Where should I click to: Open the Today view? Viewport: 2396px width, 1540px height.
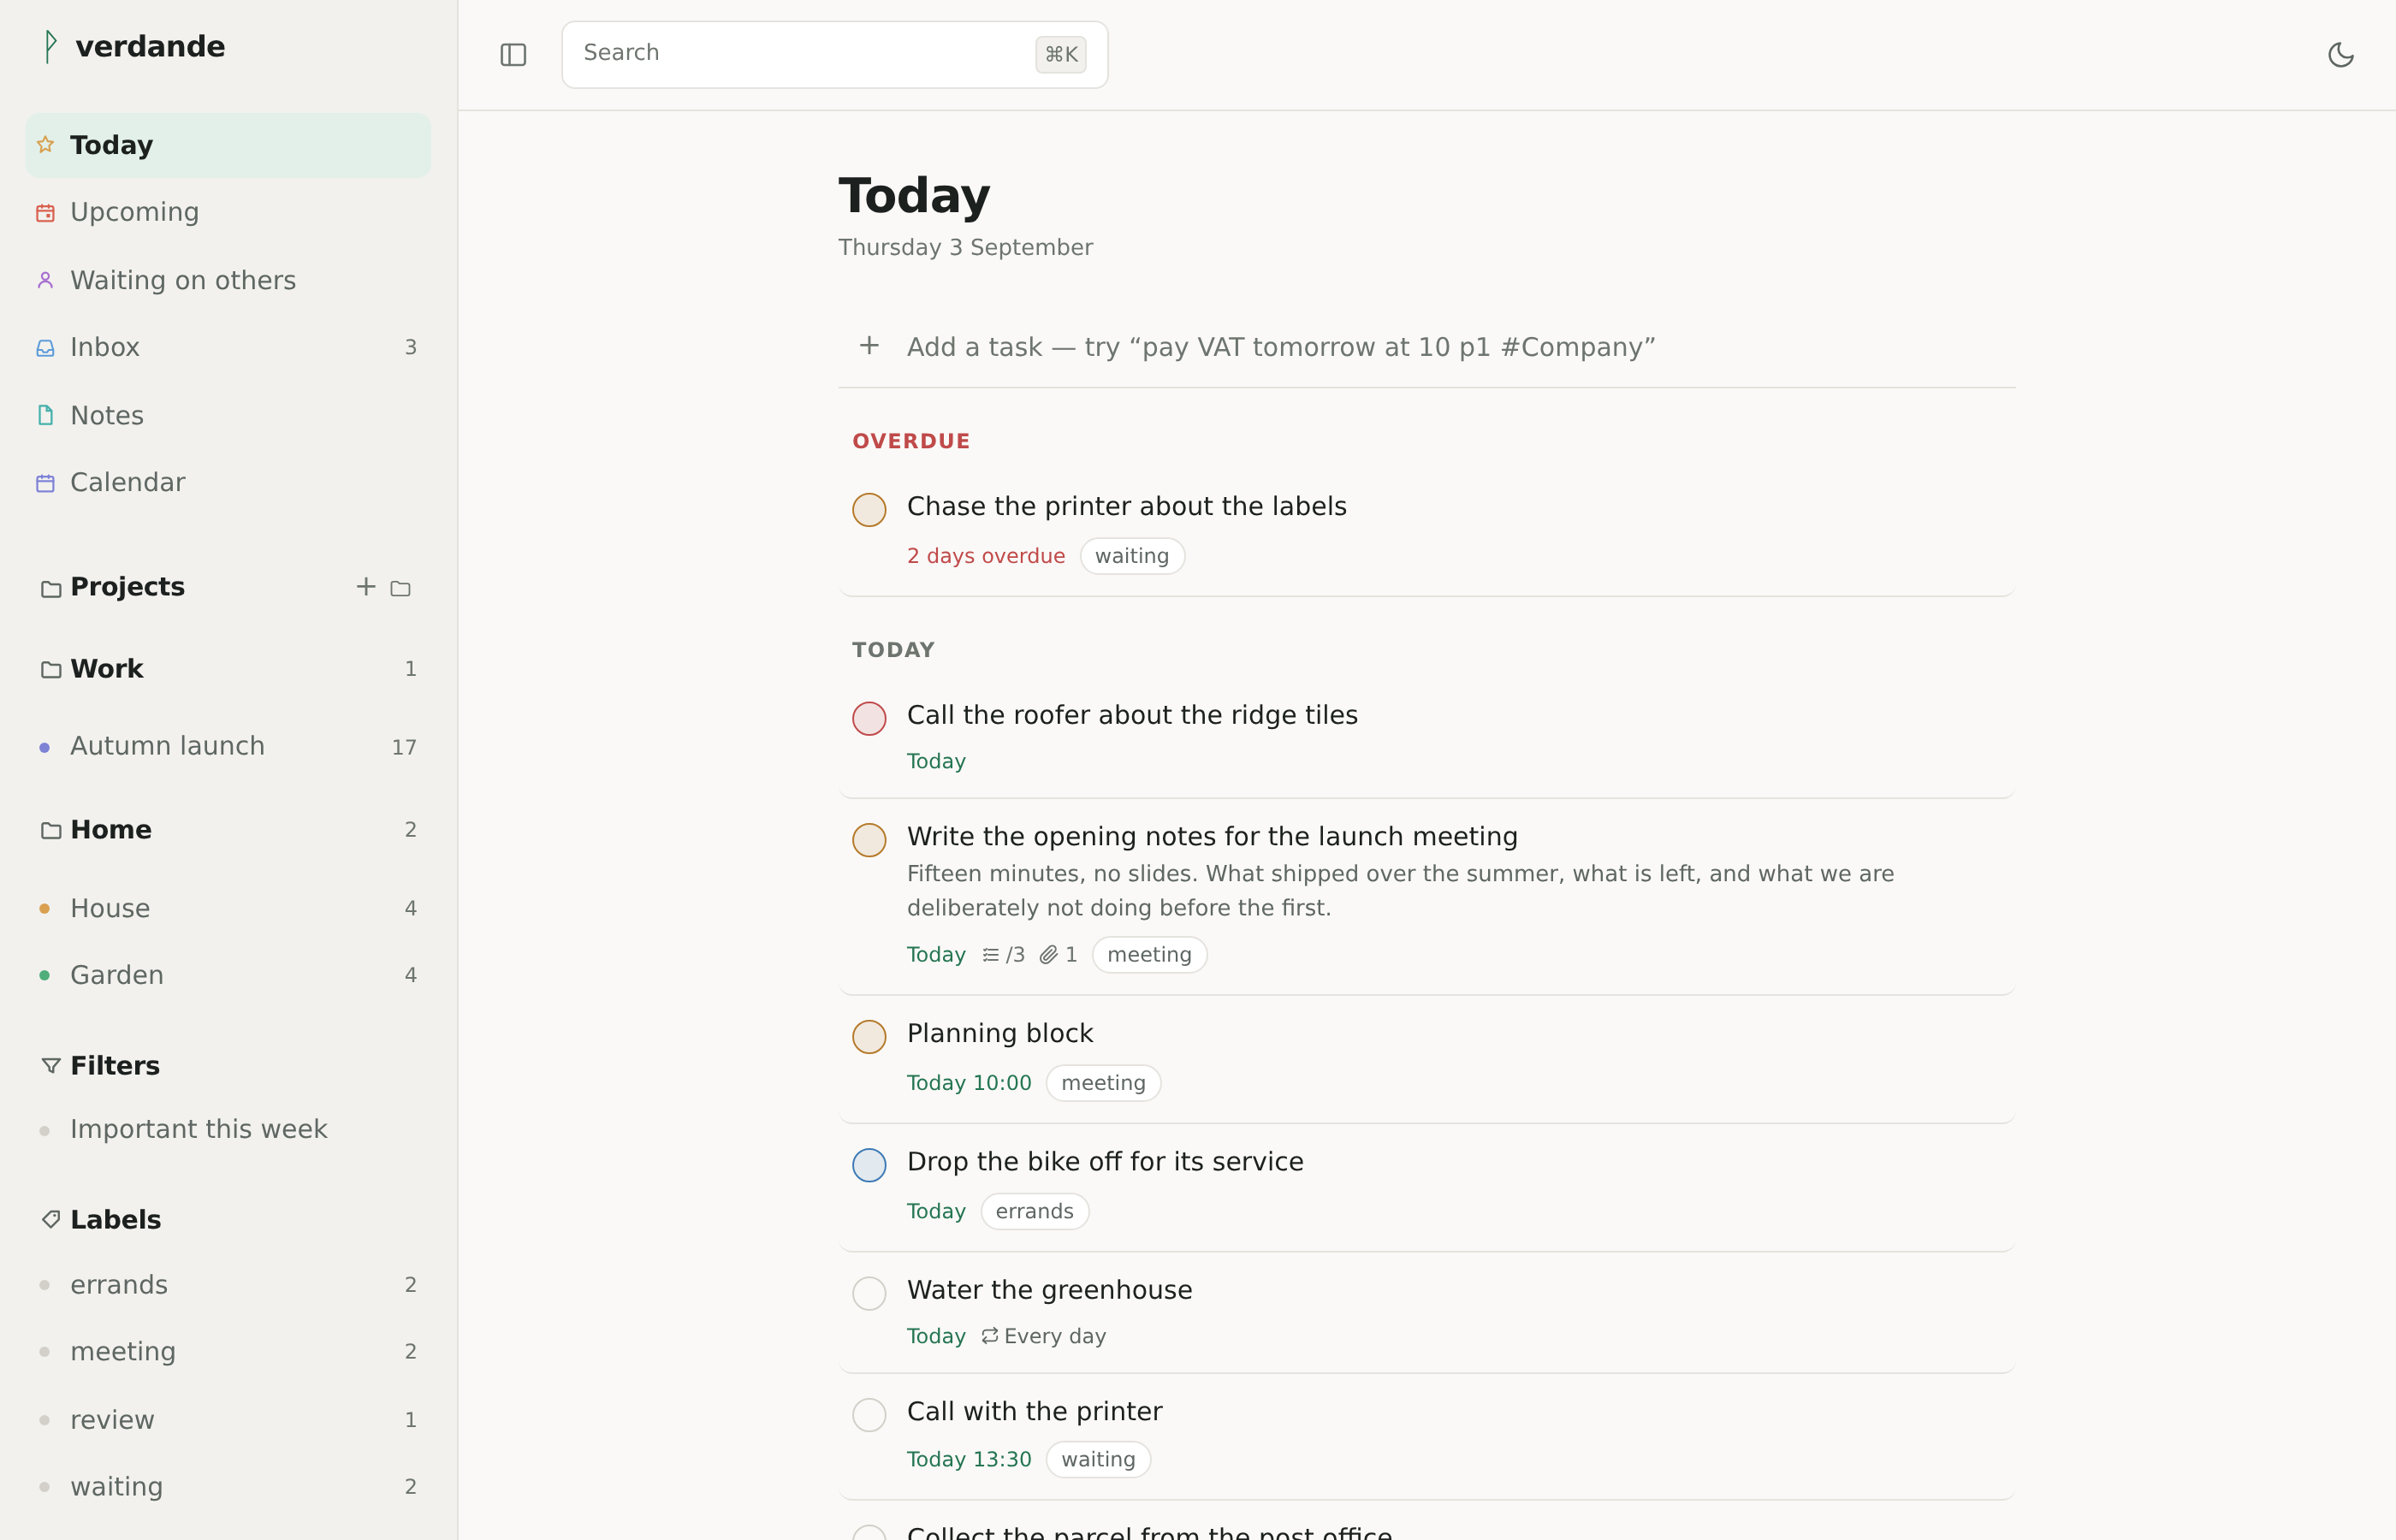(x=228, y=145)
